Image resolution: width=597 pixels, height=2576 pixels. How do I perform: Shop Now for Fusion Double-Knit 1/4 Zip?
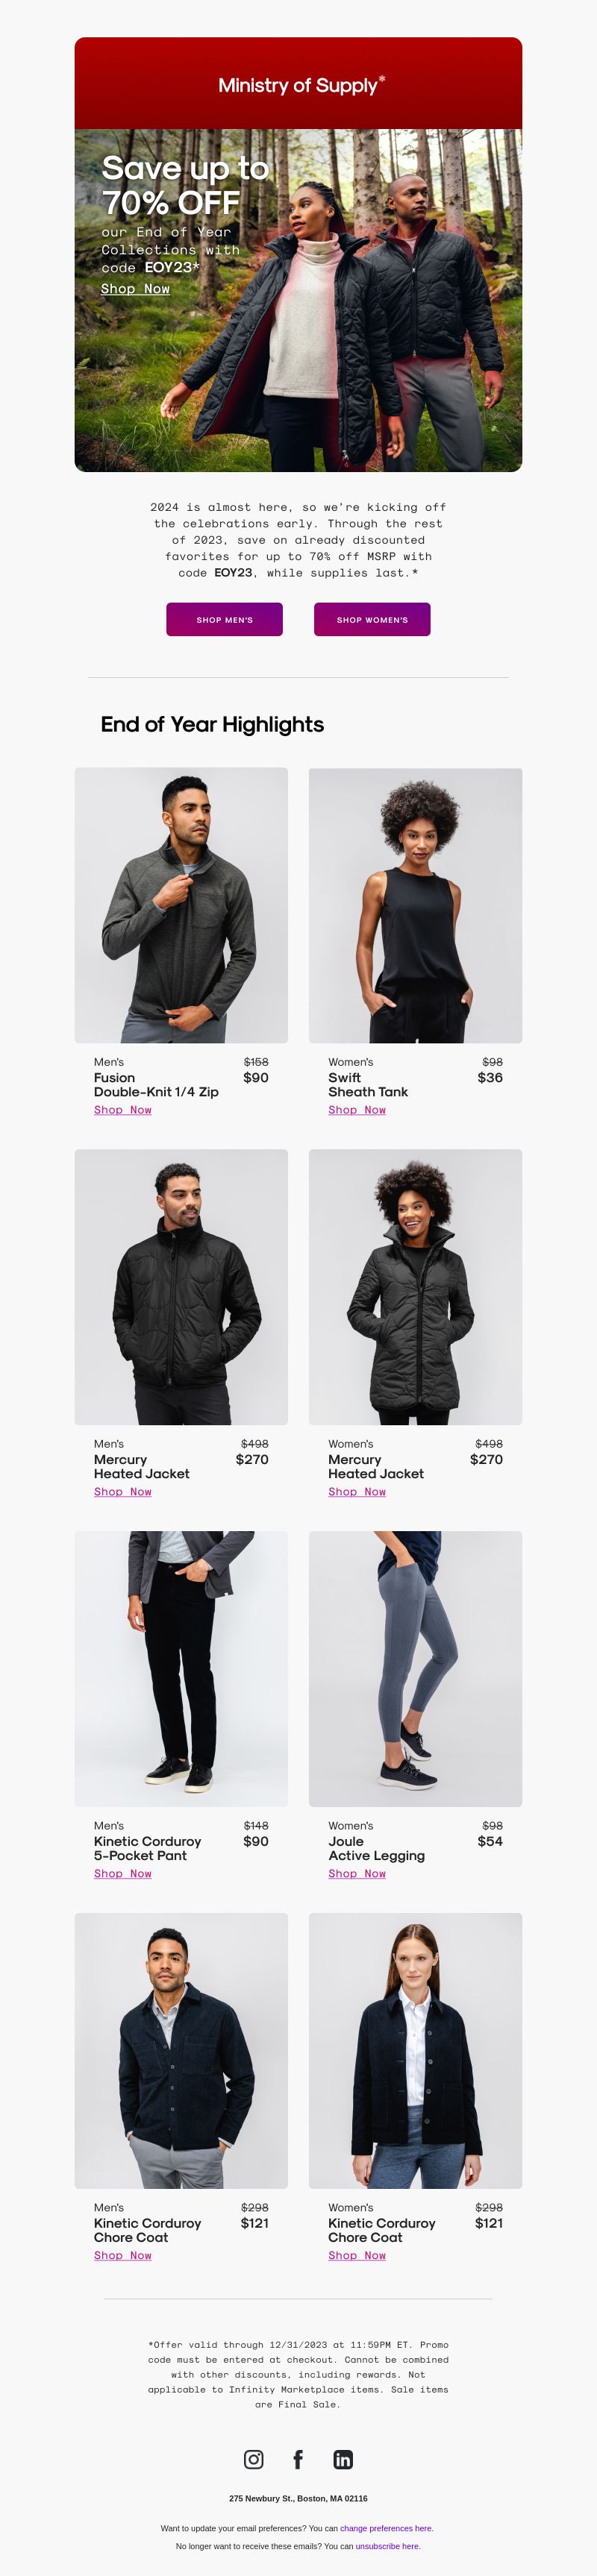pyautogui.click(x=123, y=1110)
